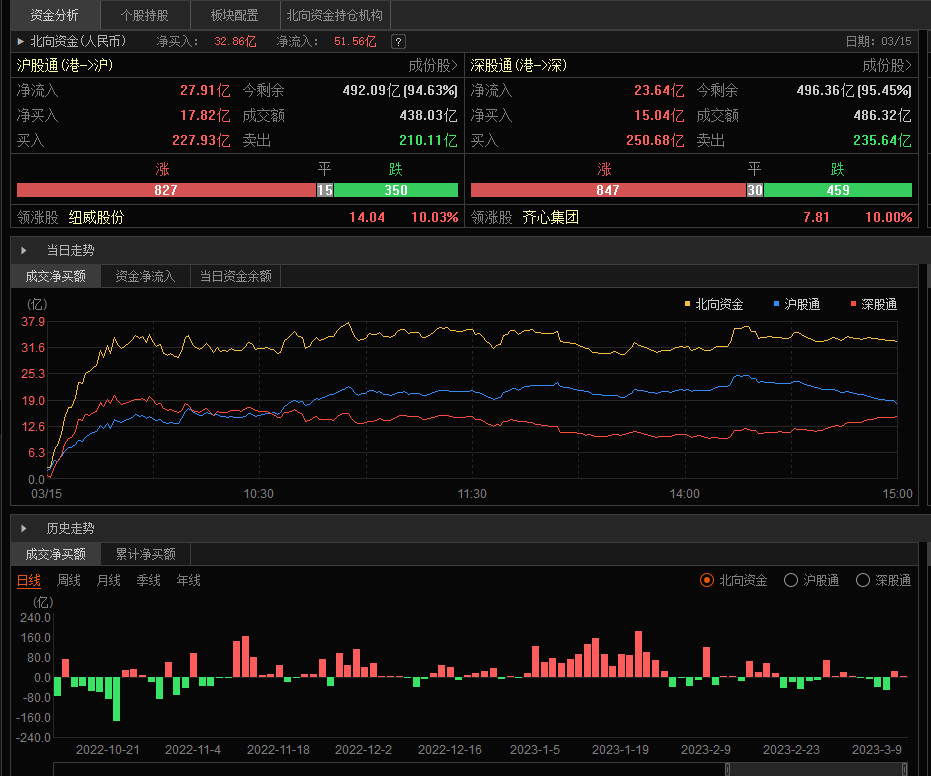Click leading stock 纽威股份

tap(96, 217)
